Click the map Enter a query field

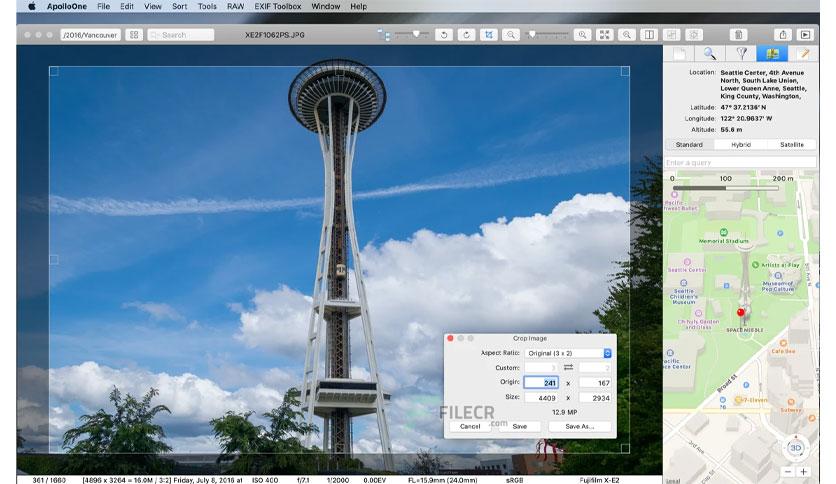(740, 162)
